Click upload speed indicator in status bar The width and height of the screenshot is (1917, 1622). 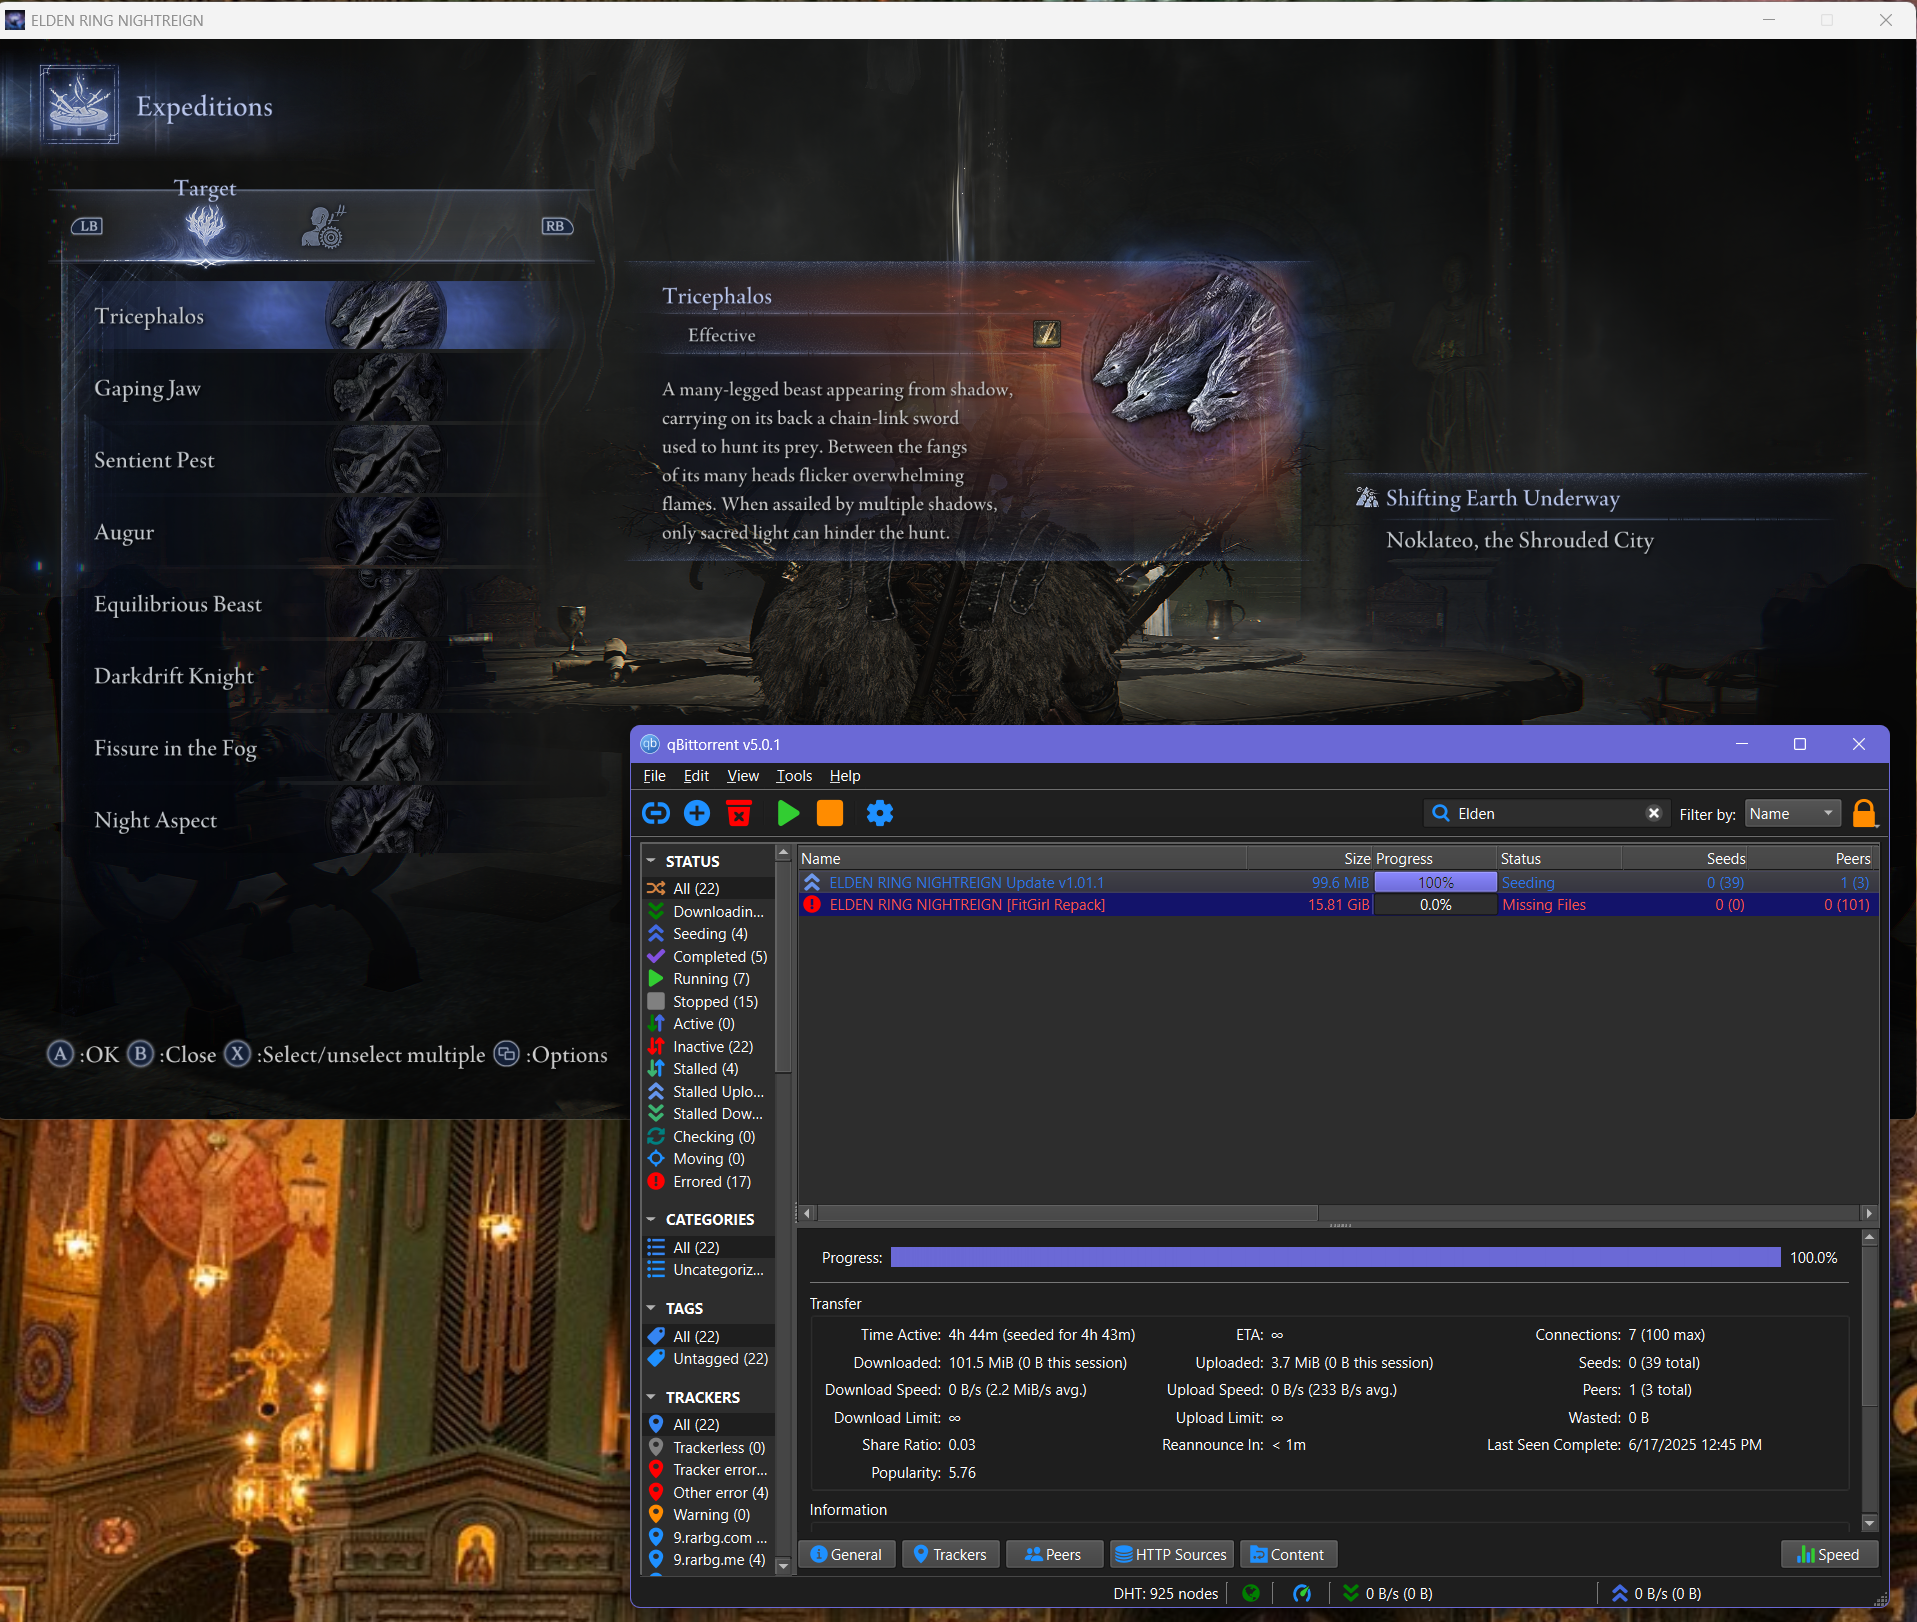pyautogui.click(x=1657, y=1593)
